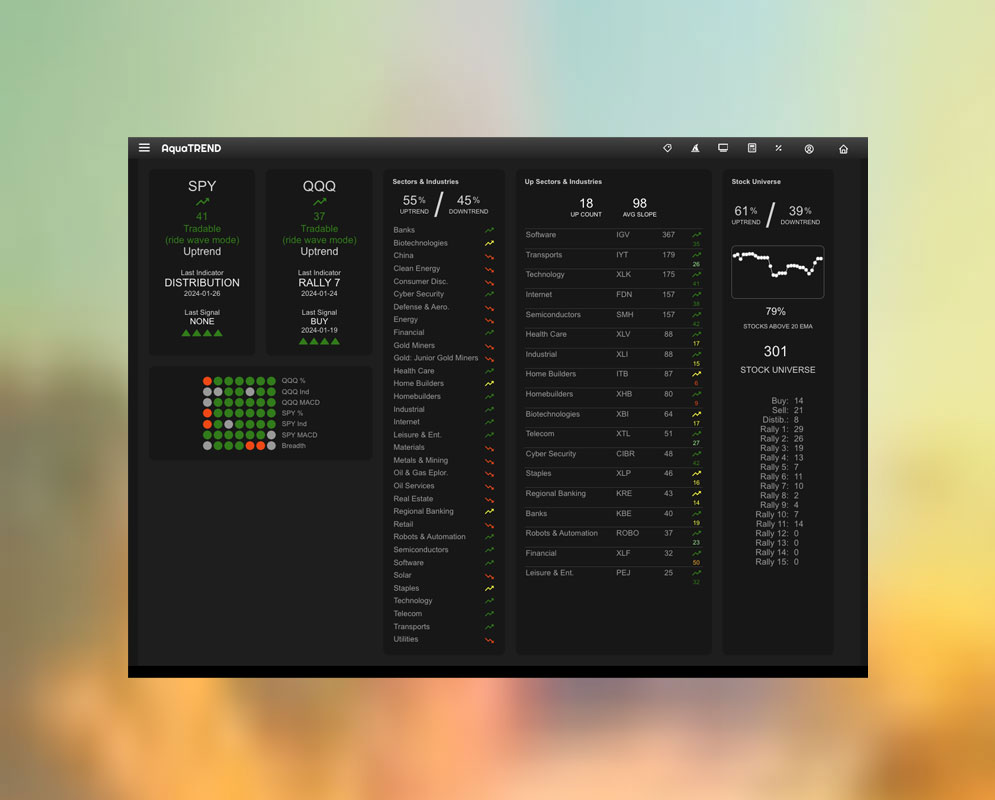Open the monitor screen icon in header
995x800 pixels.
(x=723, y=148)
